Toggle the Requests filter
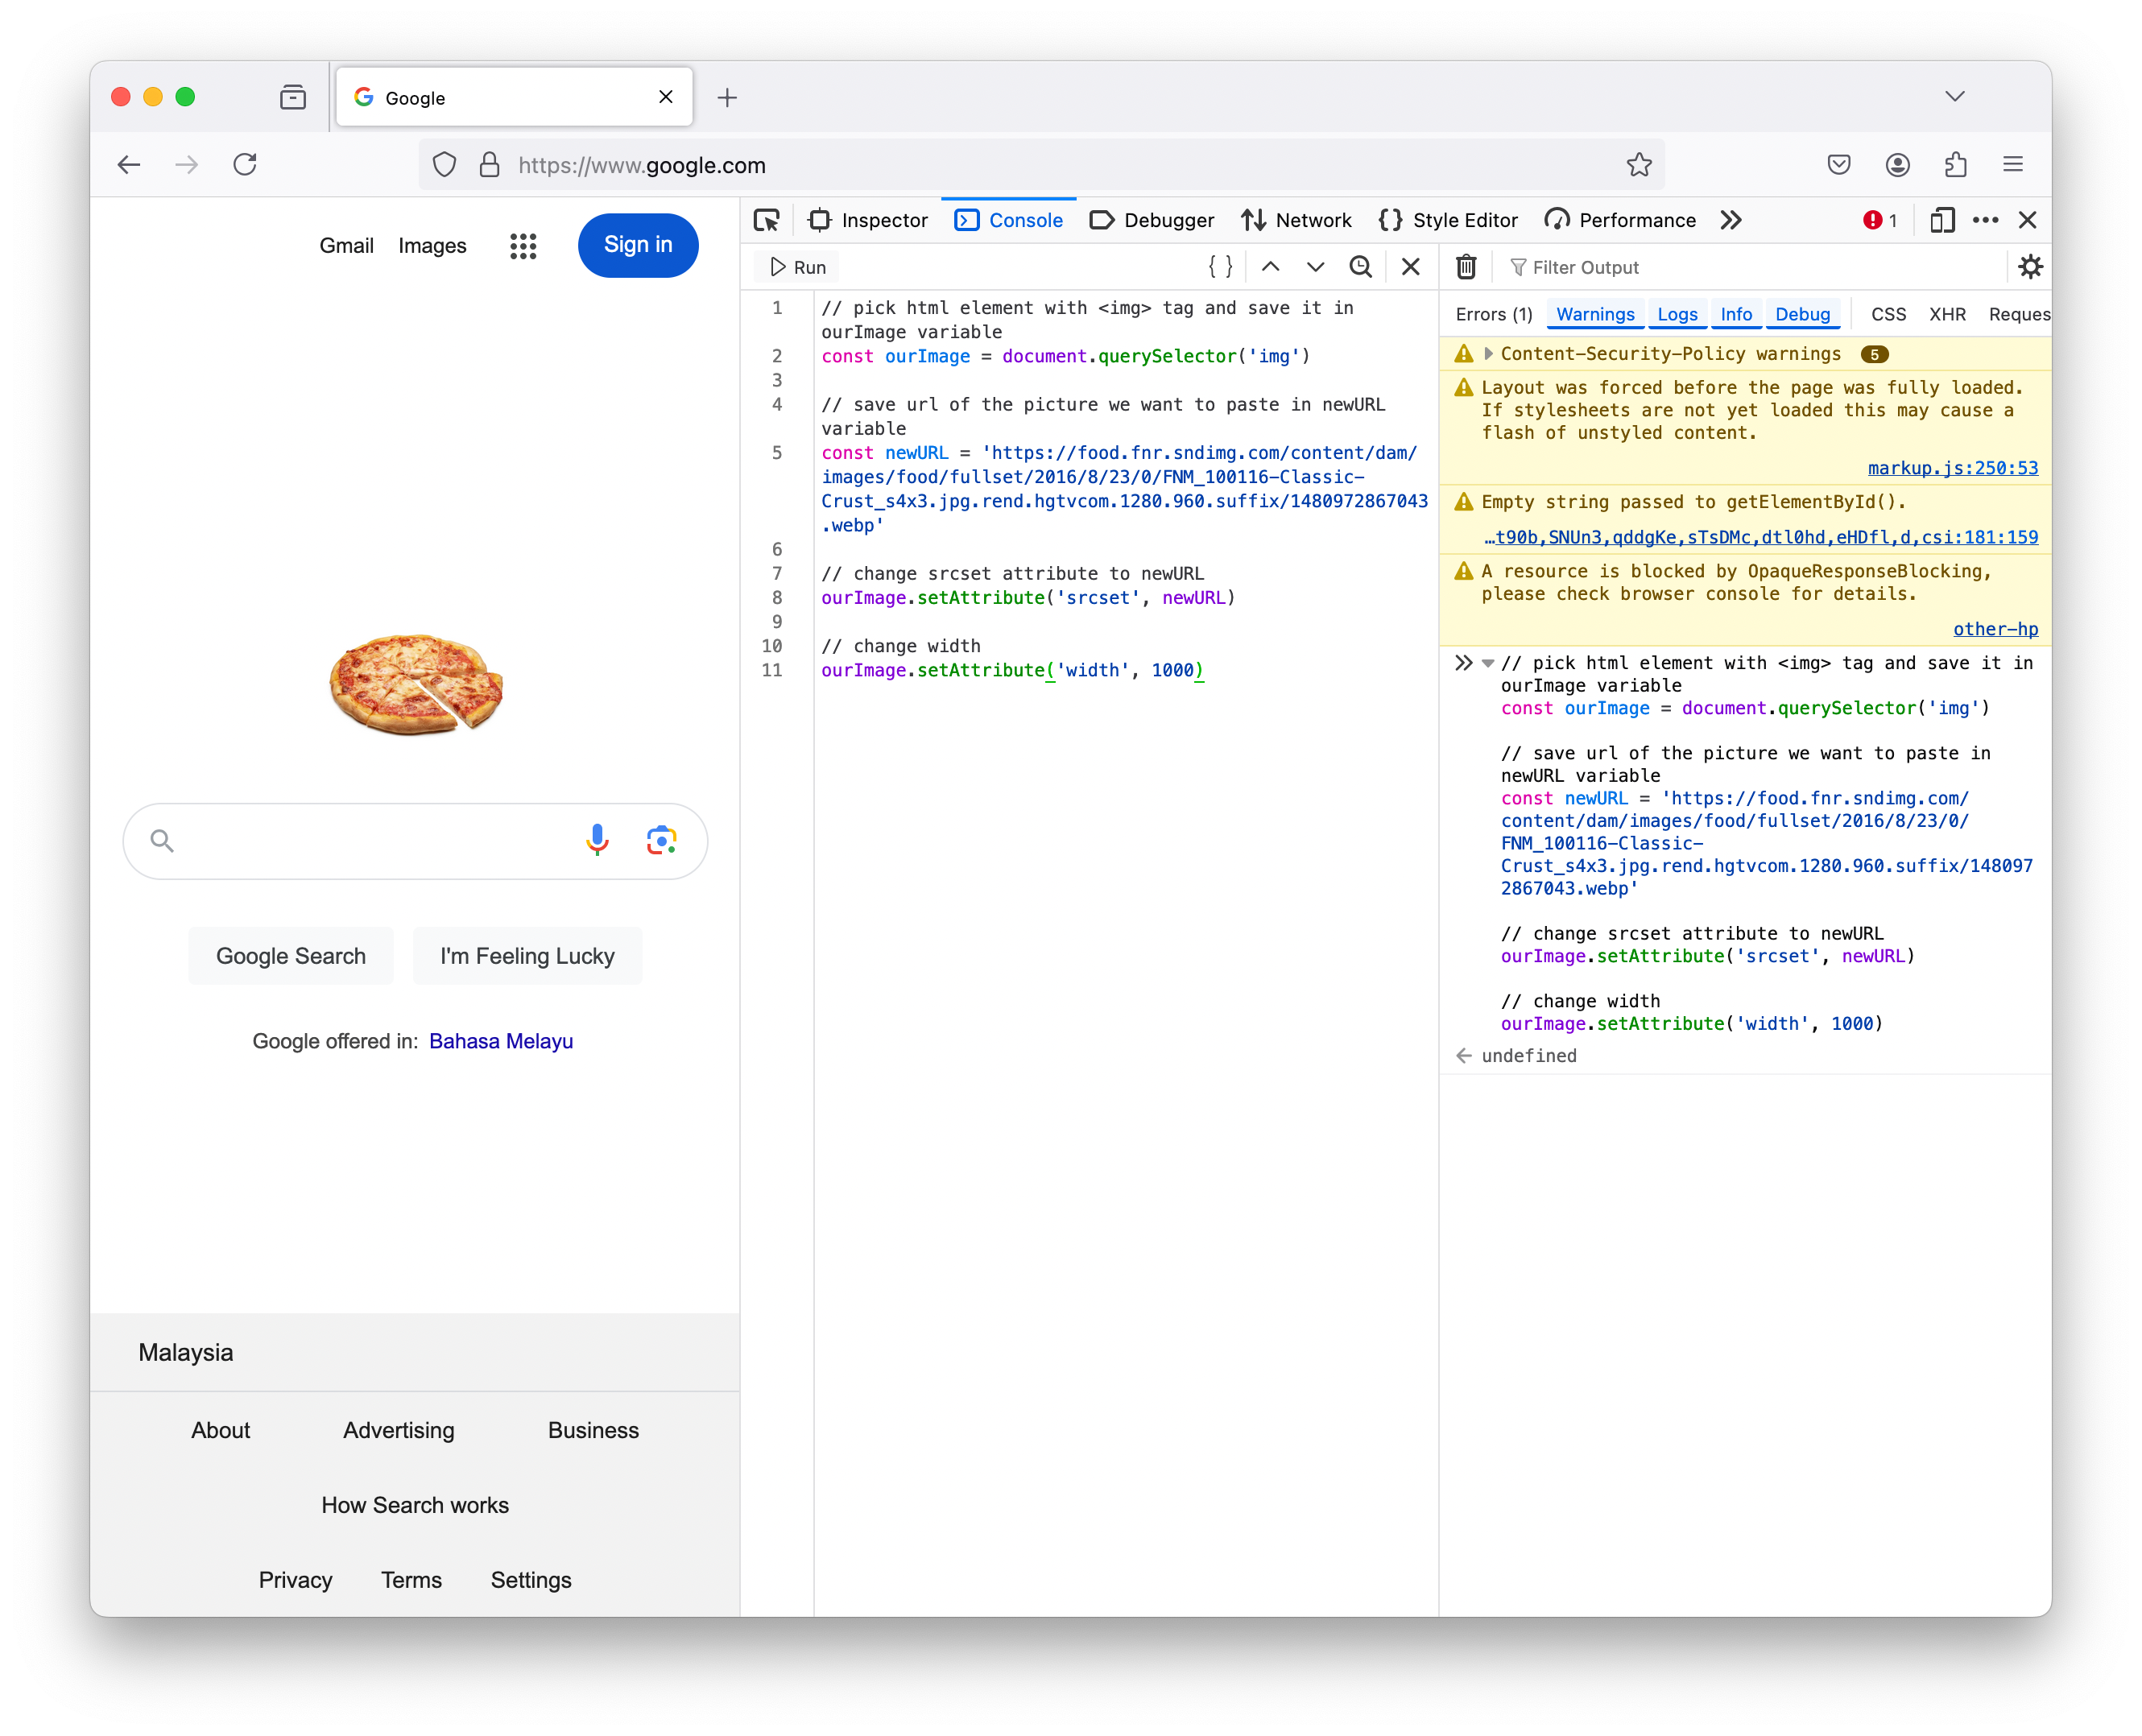 point(2019,314)
